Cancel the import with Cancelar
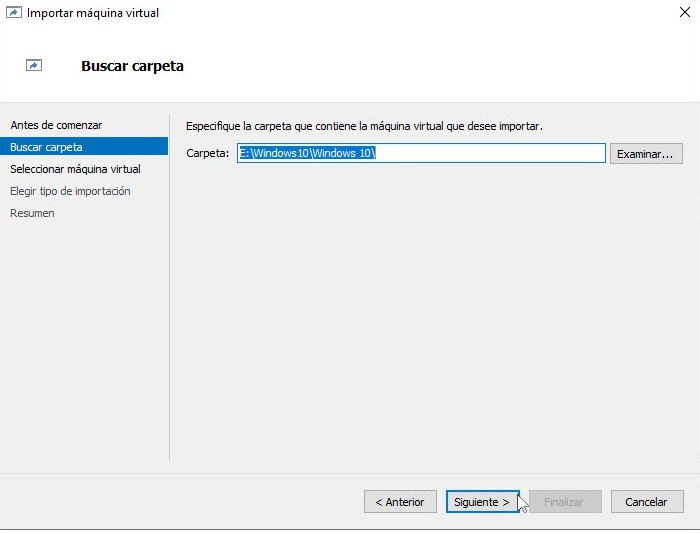 tap(646, 502)
